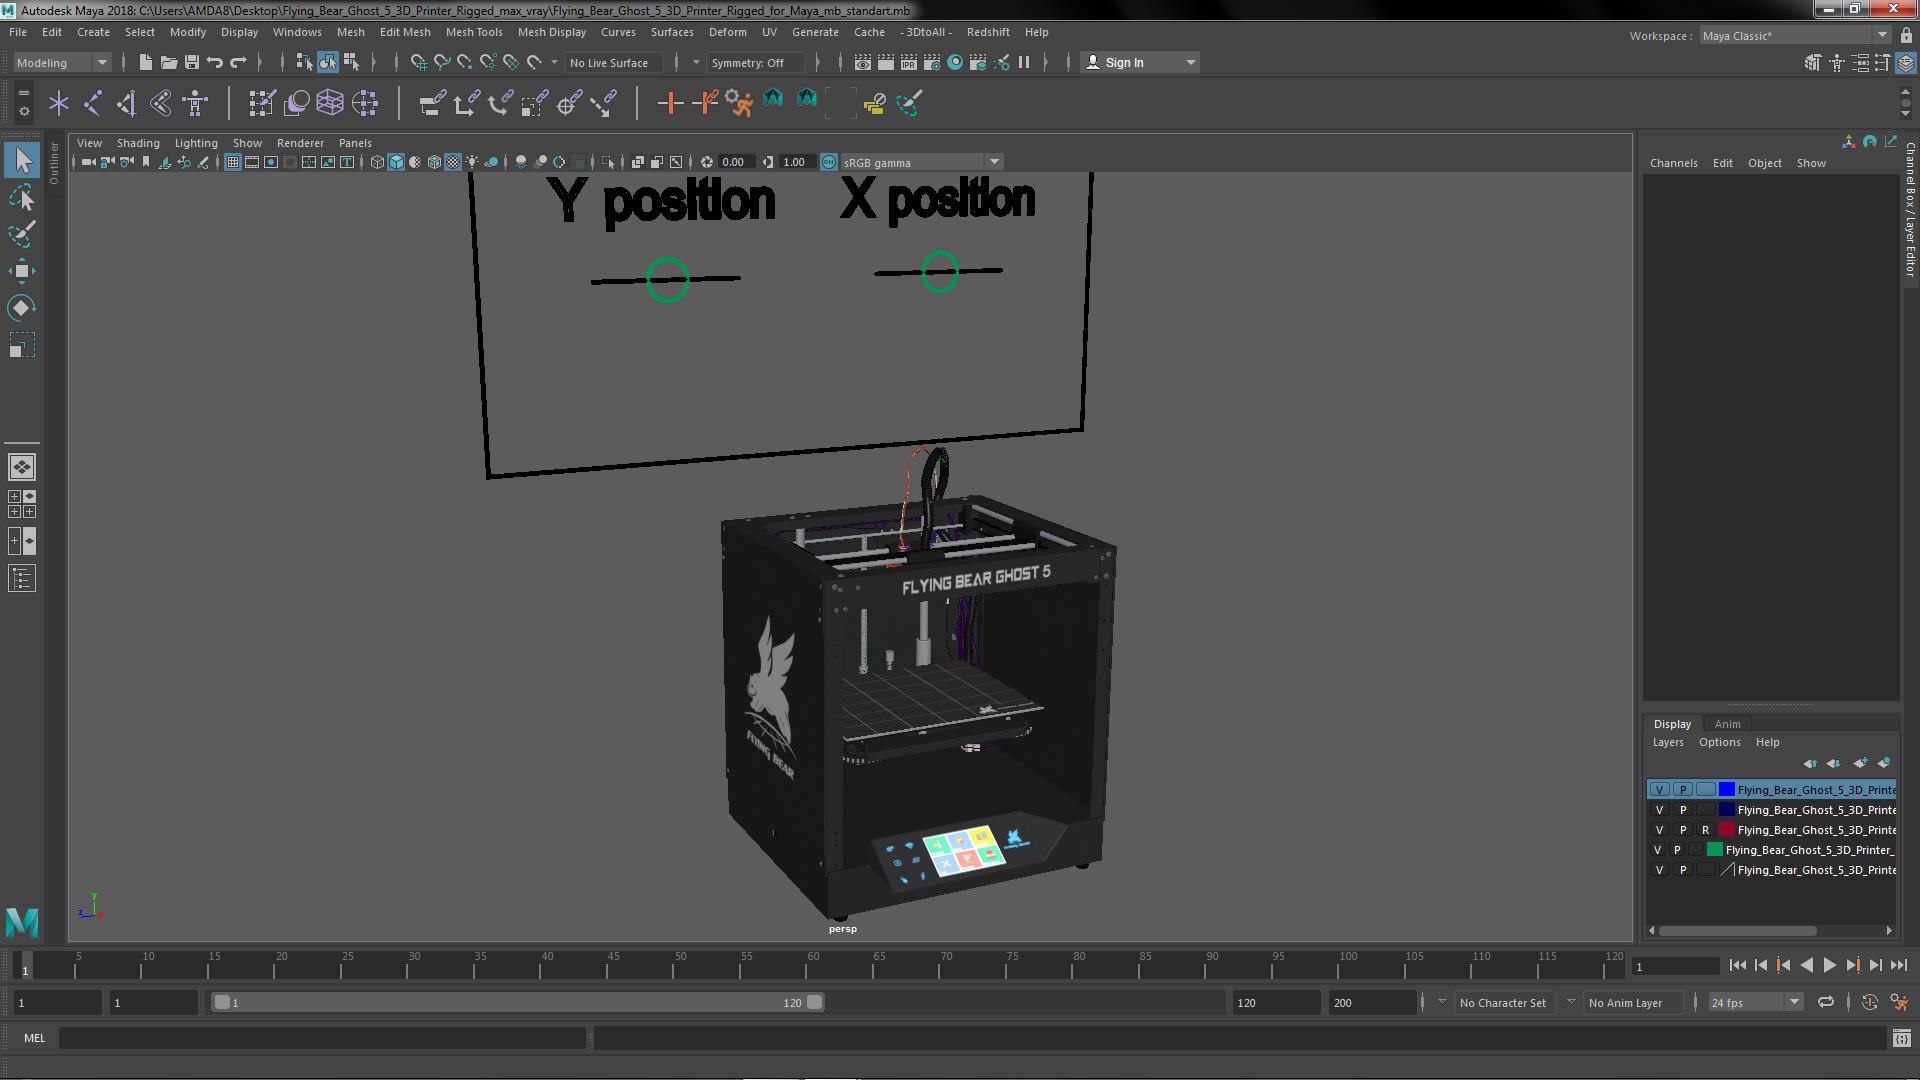Click the Save Scene disk icon
The height and width of the screenshot is (1080, 1920).
pos(191,62)
